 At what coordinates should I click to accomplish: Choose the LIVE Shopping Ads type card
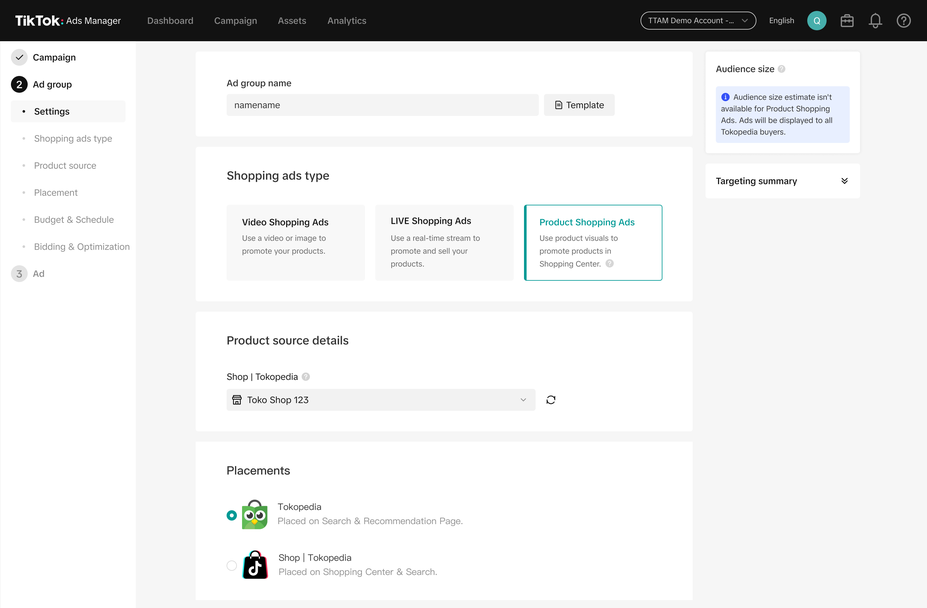pyautogui.click(x=444, y=243)
